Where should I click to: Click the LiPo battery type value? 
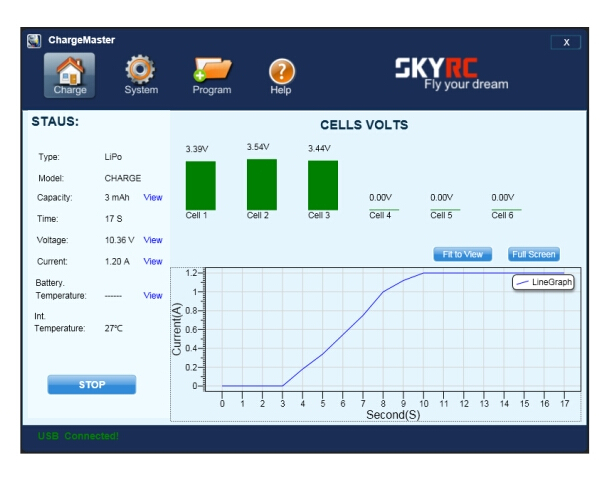[x=113, y=157]
